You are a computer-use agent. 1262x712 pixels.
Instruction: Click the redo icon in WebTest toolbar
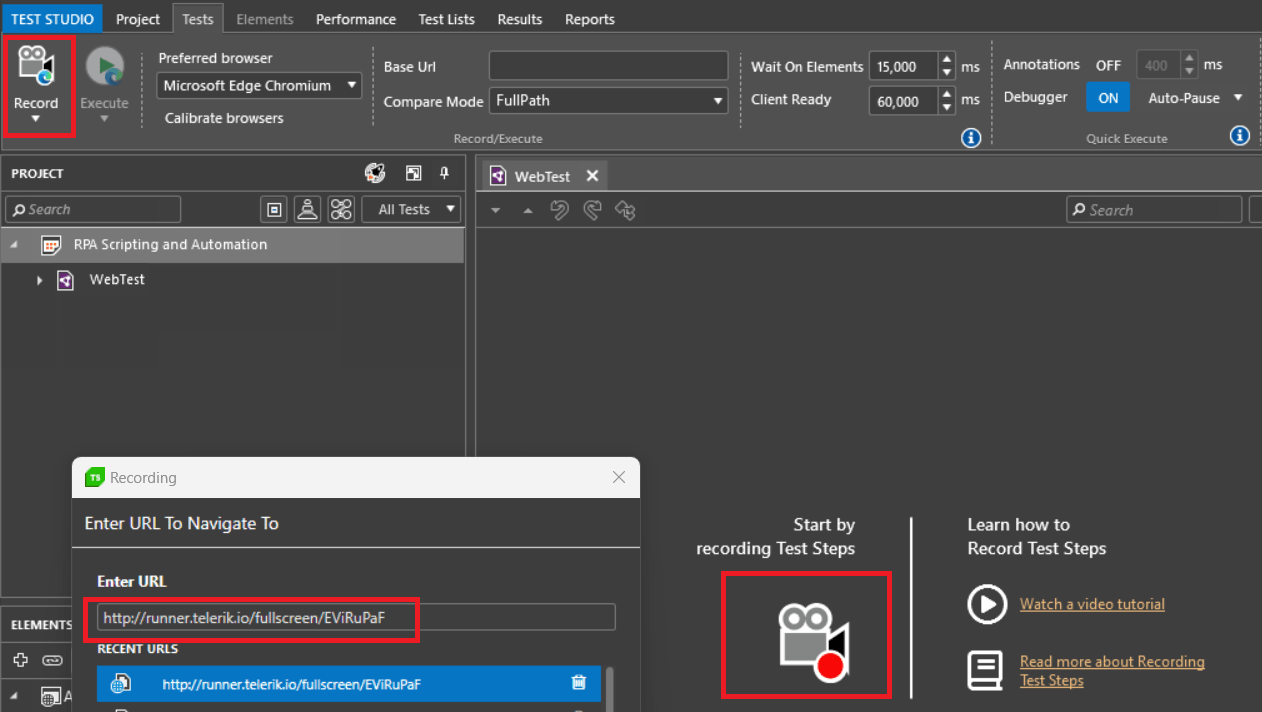(592, 210)
